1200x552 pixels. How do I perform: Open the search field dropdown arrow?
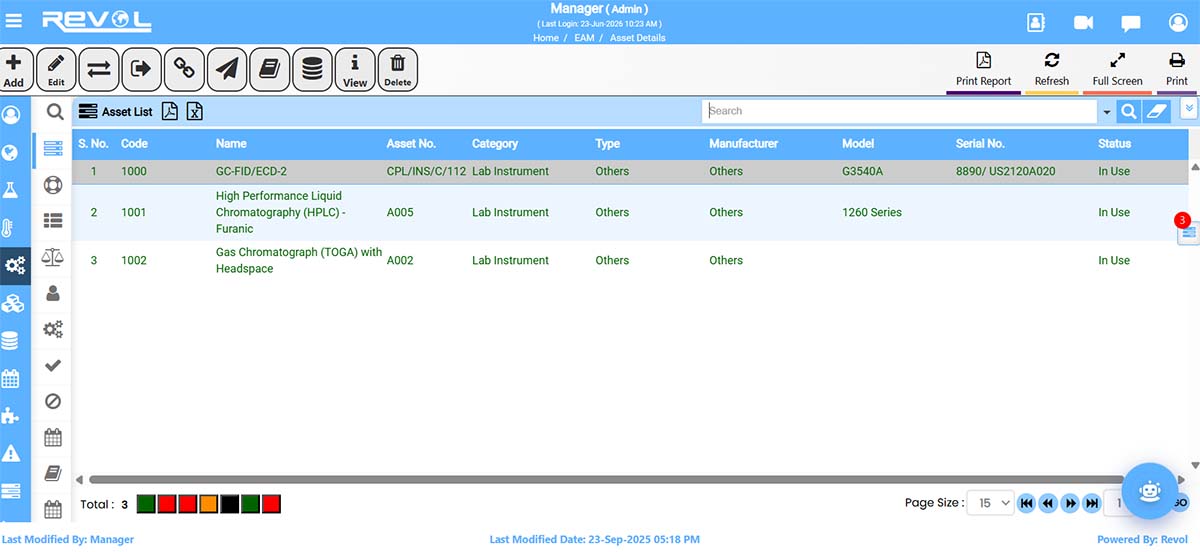click(1107, 112)
